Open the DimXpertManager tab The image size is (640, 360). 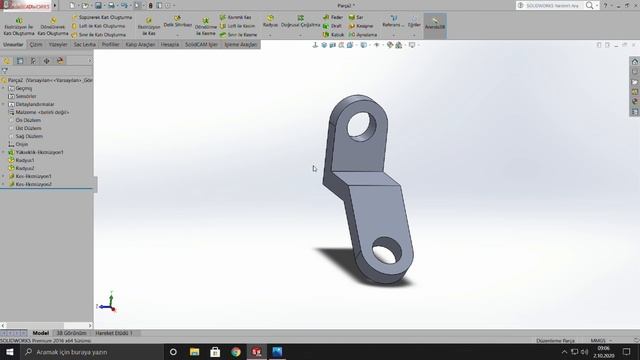click(47, 61)
